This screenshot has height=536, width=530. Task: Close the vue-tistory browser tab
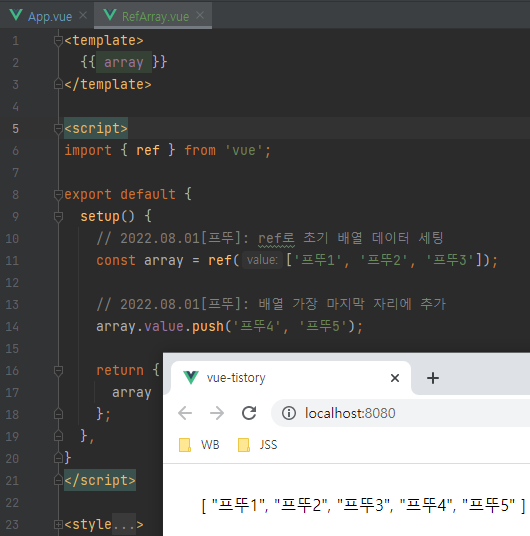coord(395,378)
